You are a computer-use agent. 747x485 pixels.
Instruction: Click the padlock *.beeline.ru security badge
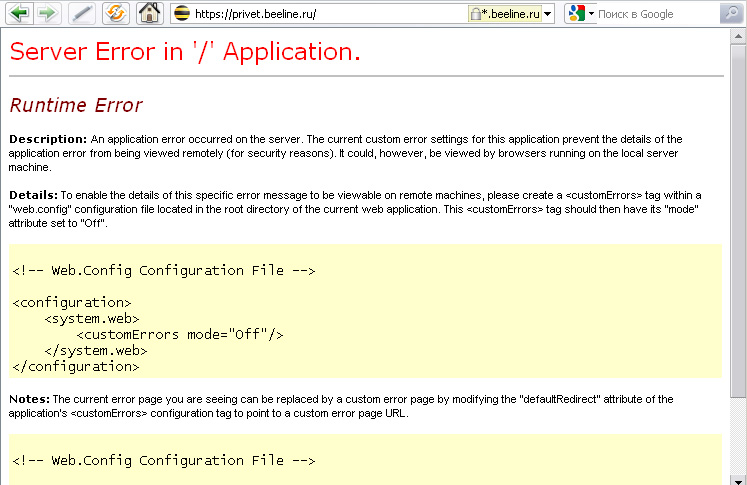pyautogui.click(x=505, y=14)
